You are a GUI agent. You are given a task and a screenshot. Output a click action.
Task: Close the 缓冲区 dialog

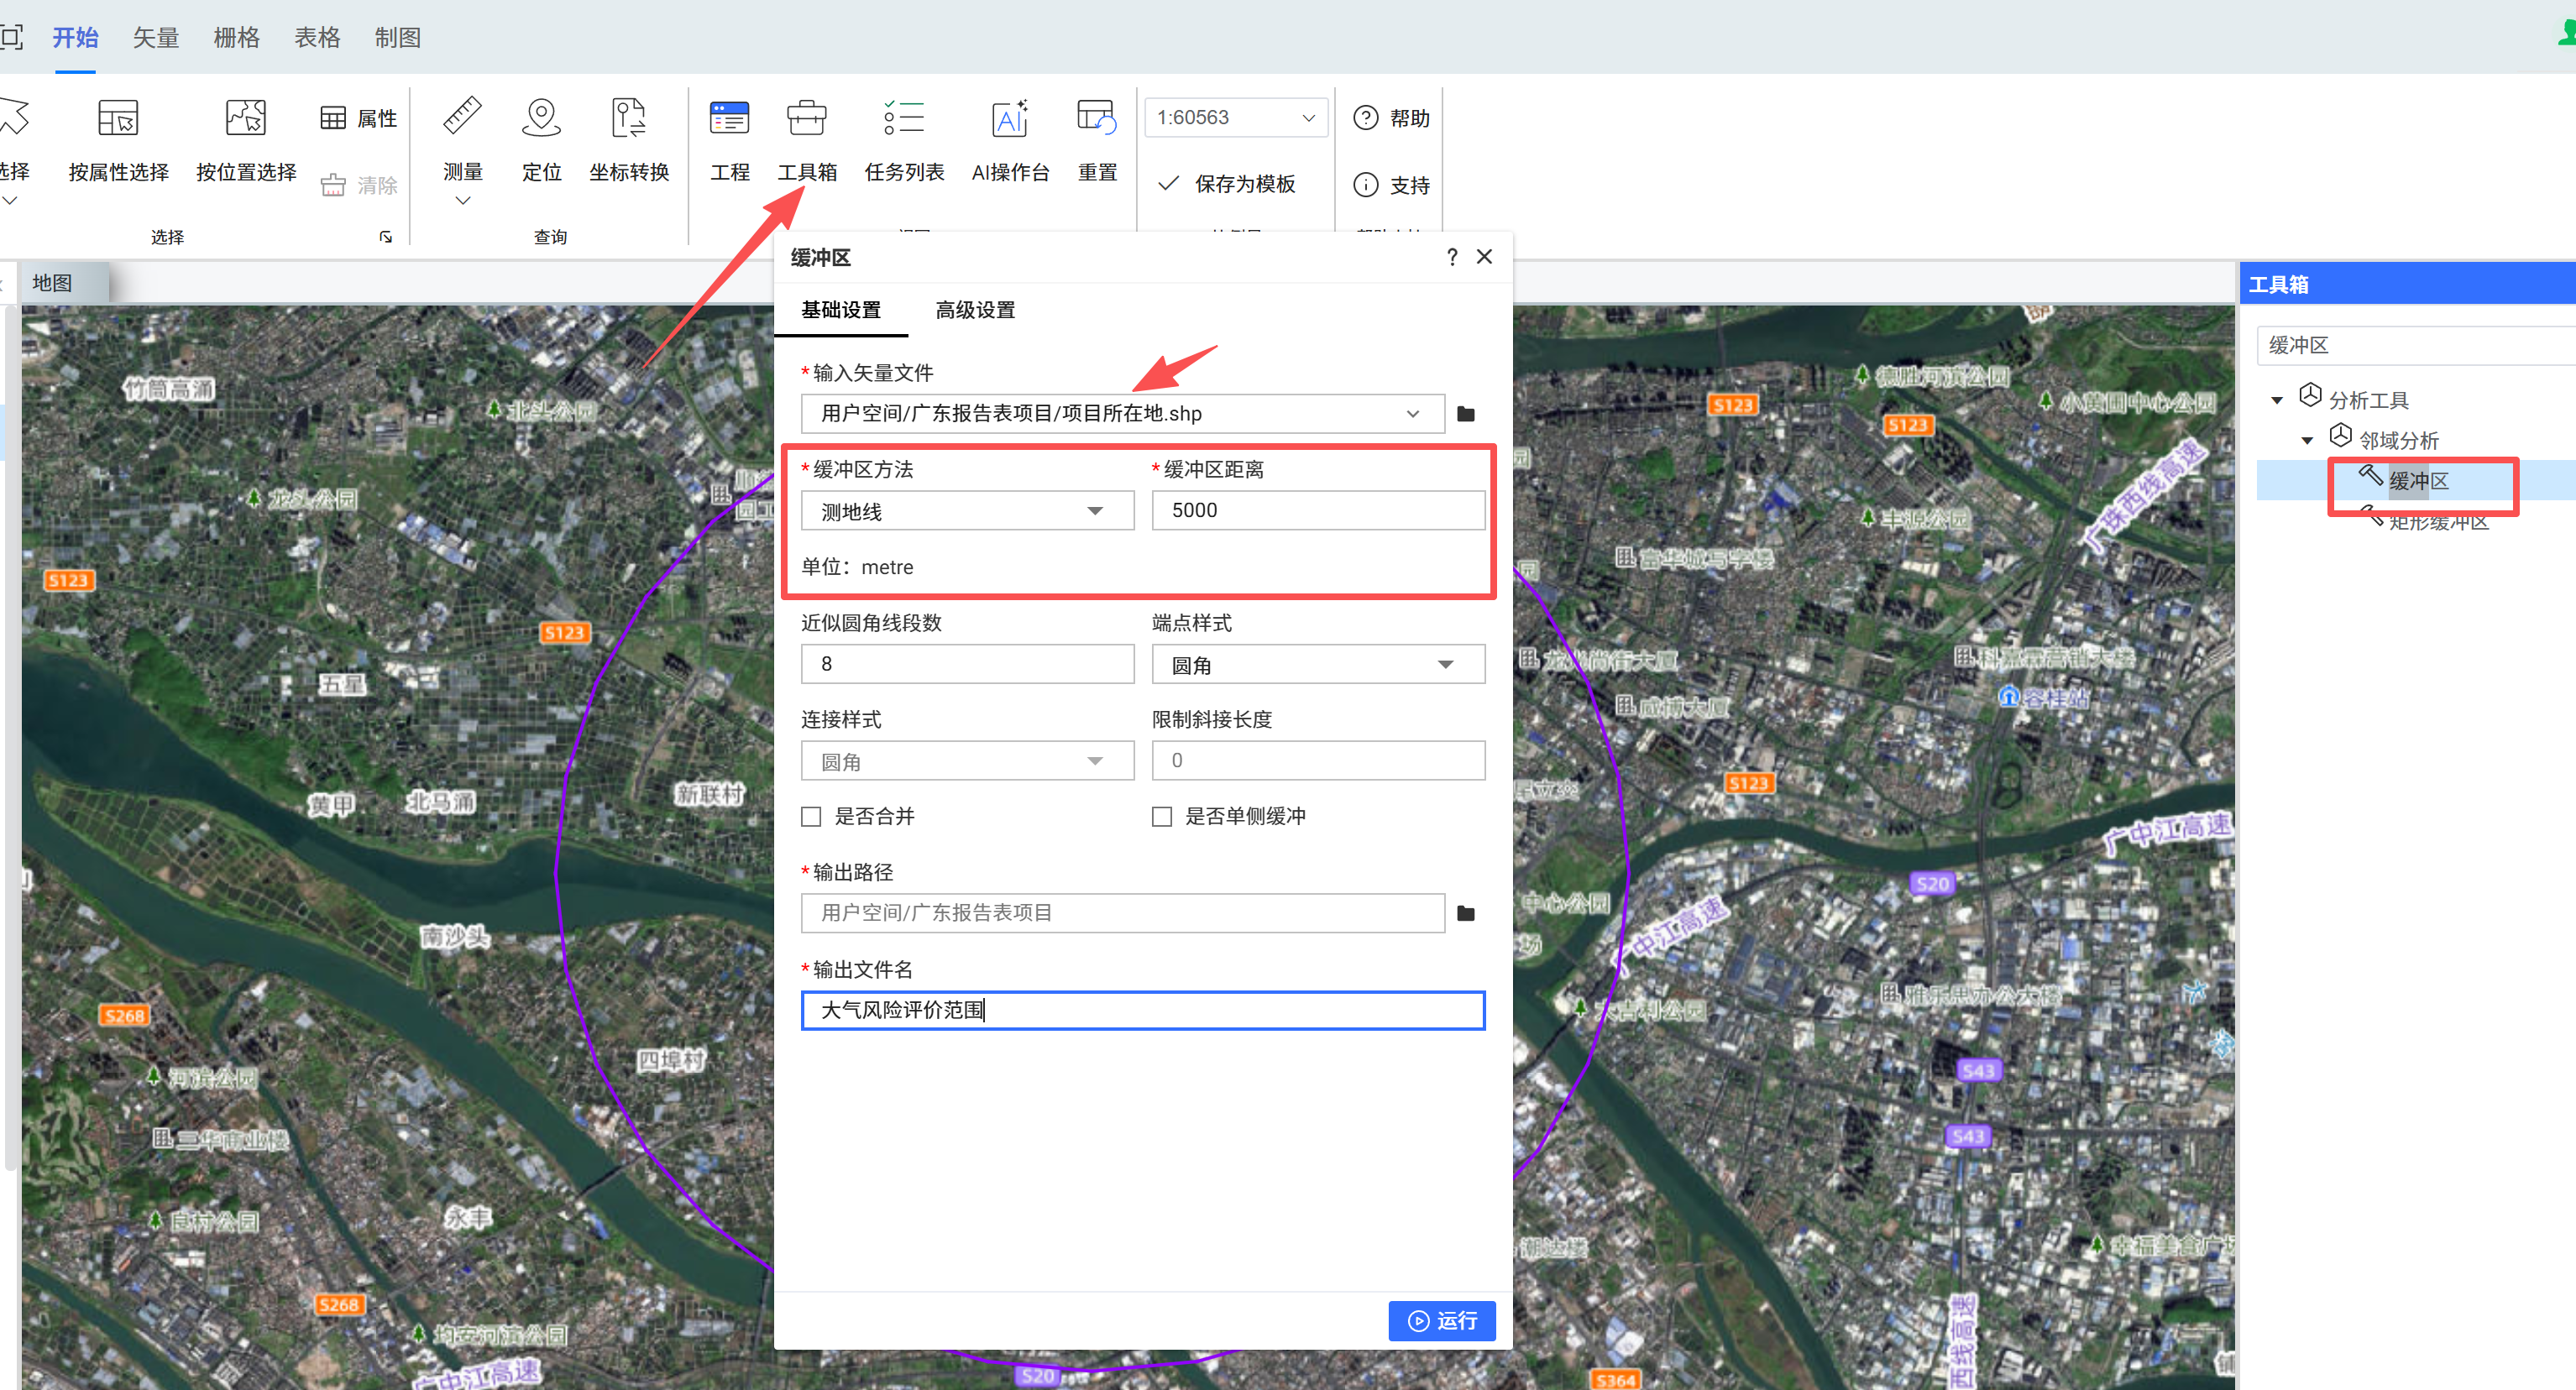[x=1485, y=257]
